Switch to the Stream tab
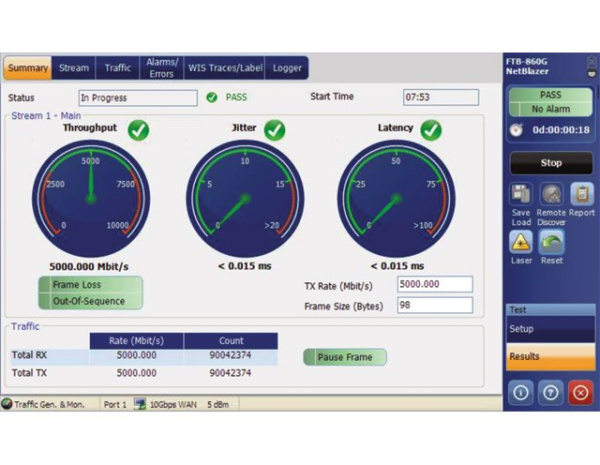The image size is (600, 465). click(x=74, y=68)
